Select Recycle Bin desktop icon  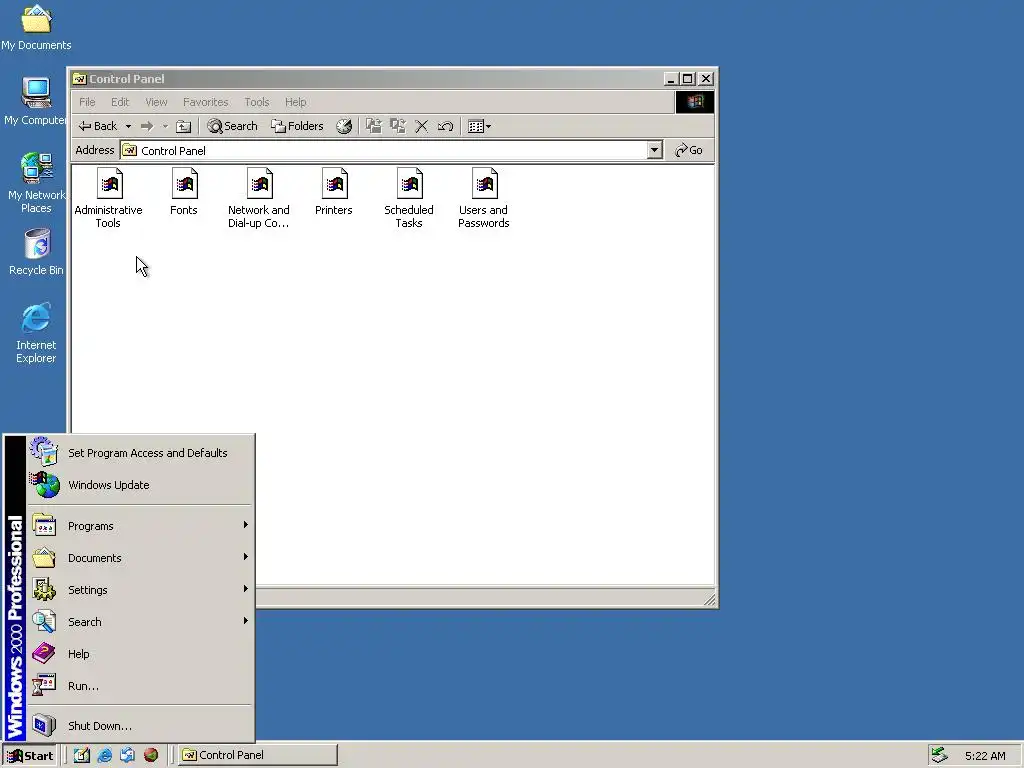tap(36, 251)
